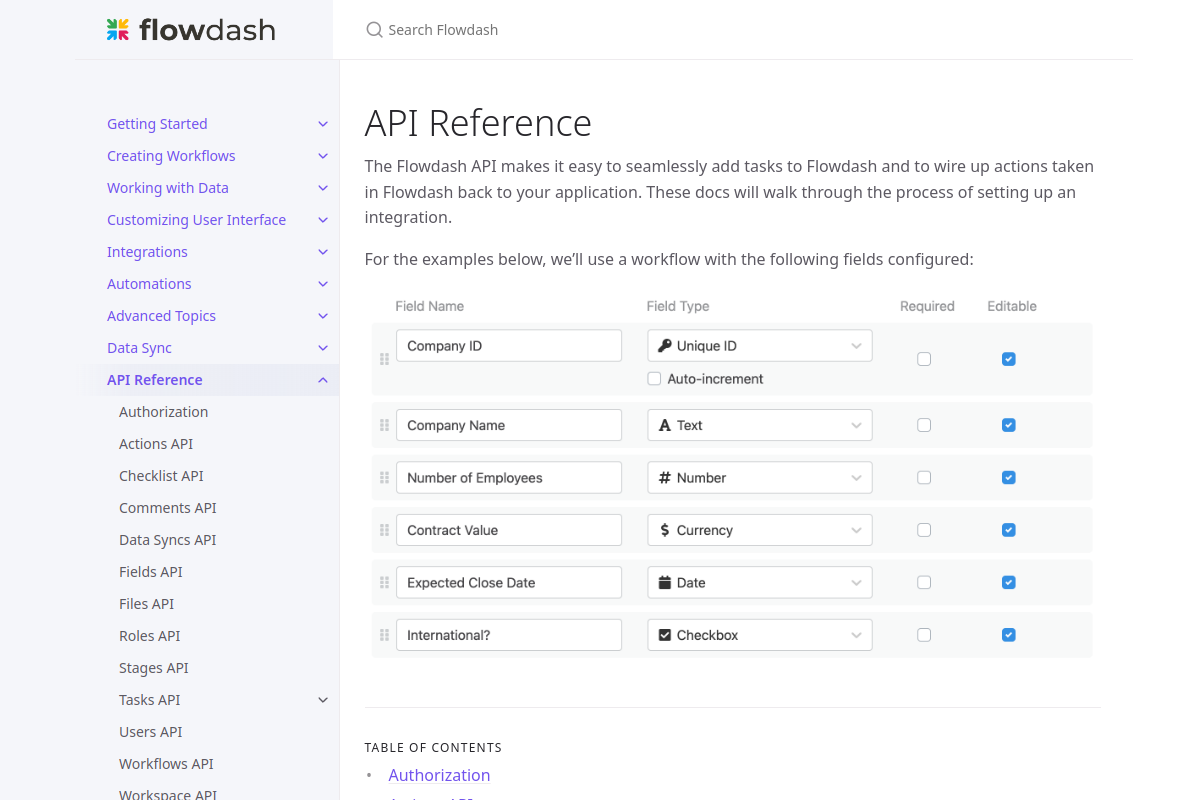
Task: Open the Getting Started section link
Action: click(x=157, y=124)
